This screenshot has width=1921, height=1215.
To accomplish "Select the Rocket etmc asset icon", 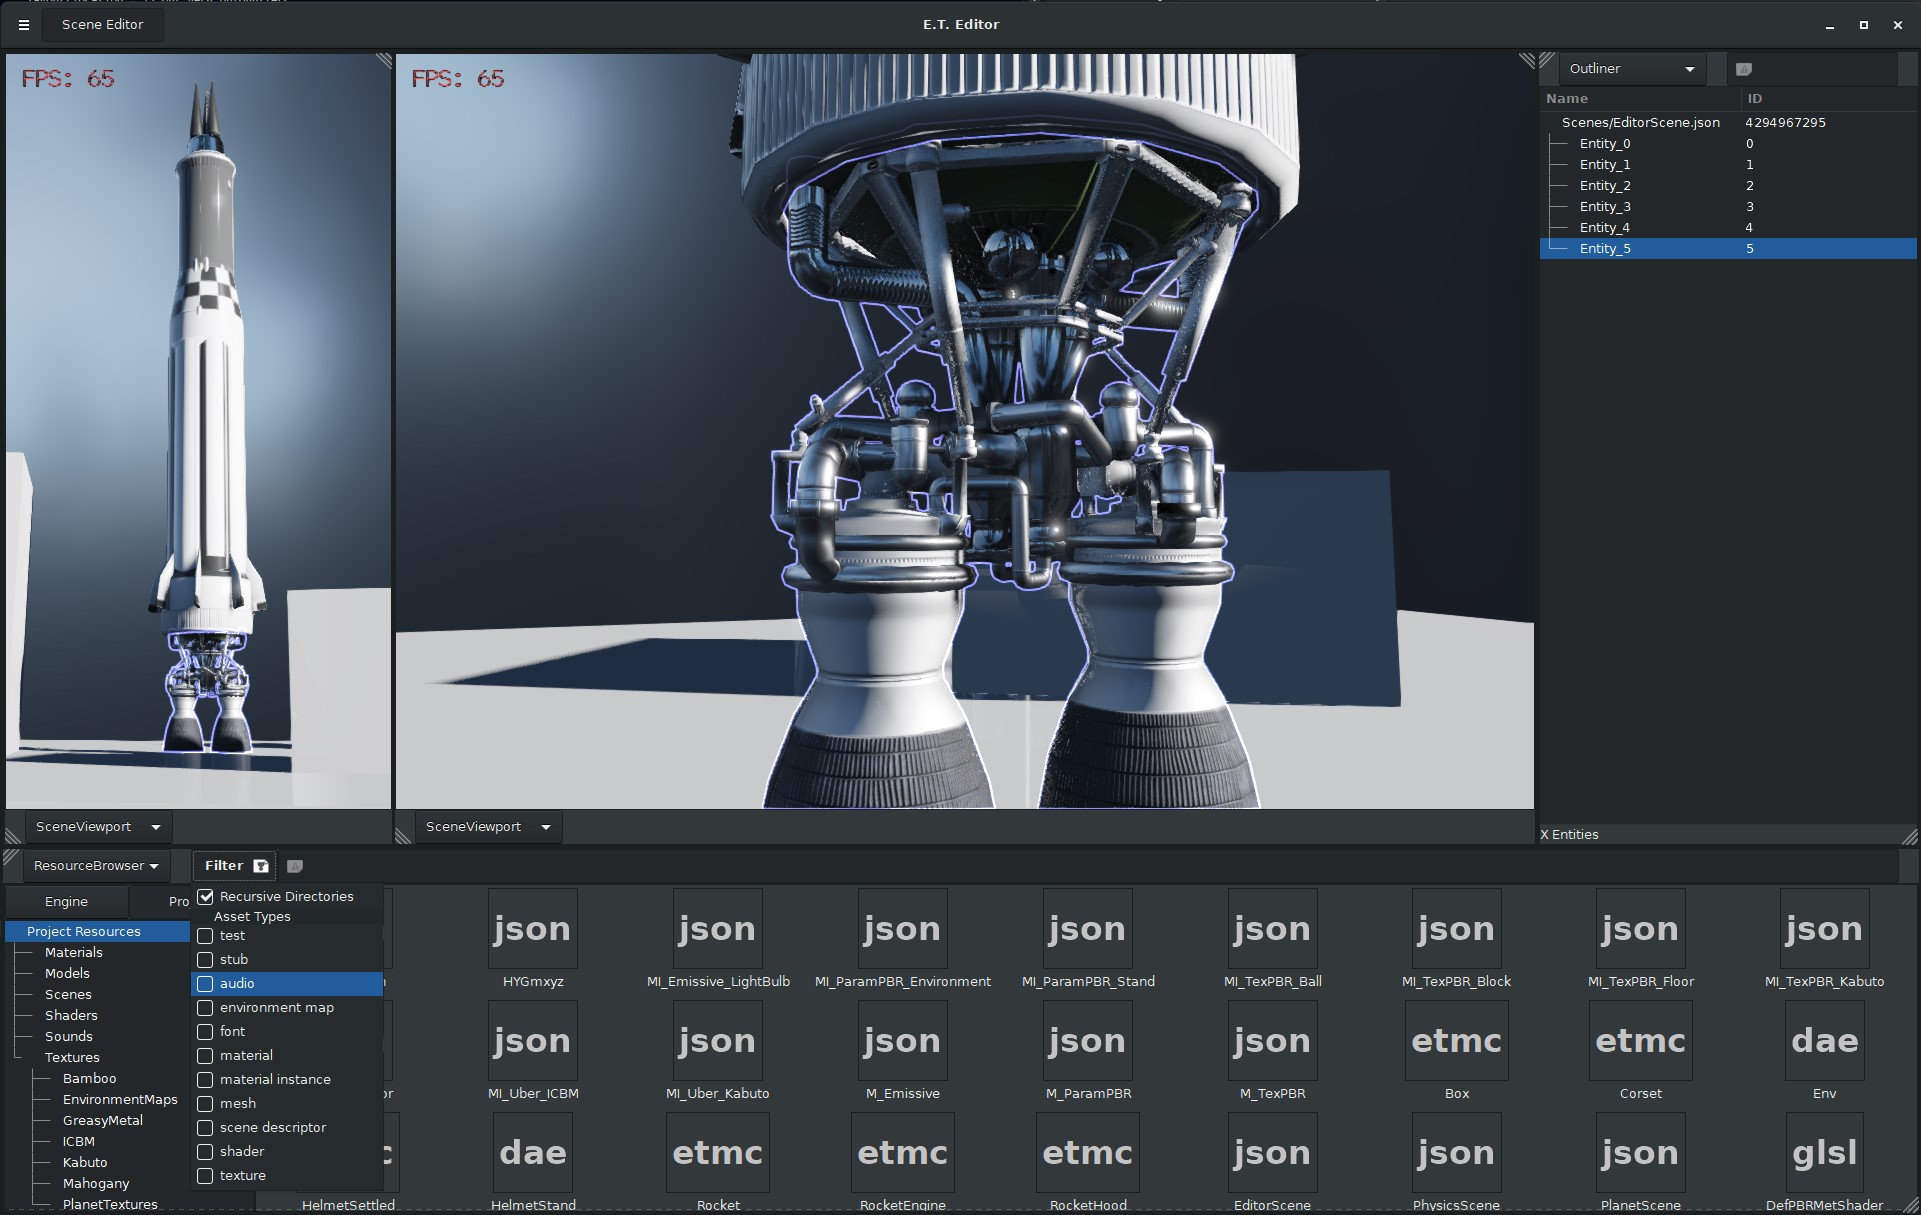I will click(x=717, y=1153).
